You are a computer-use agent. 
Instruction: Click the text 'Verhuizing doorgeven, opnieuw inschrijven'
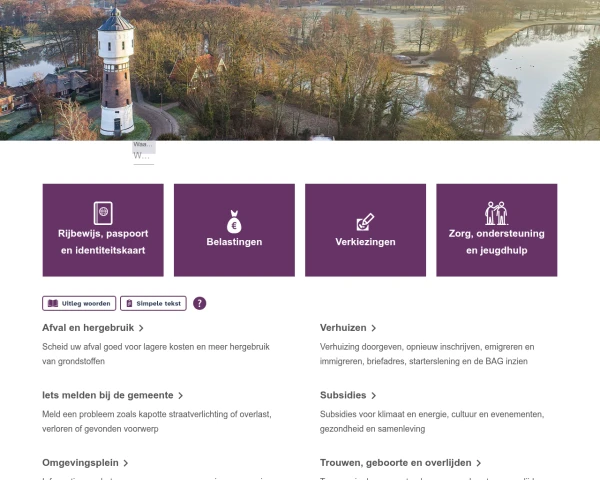[401, 347]
